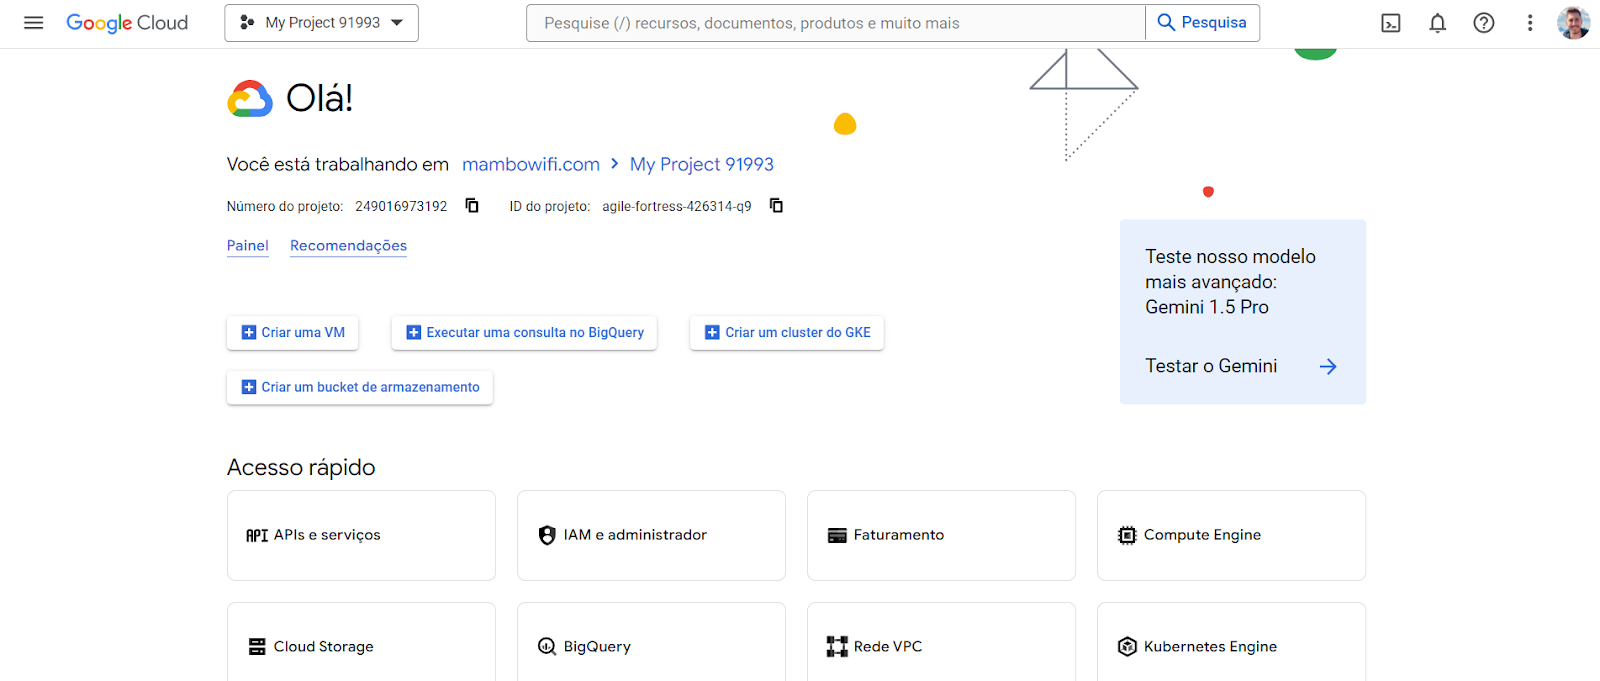The height and width of the screenshot is (681, 1600).
Task: Click Executar uma consulta no BigQuery
Action: [524, 333]
